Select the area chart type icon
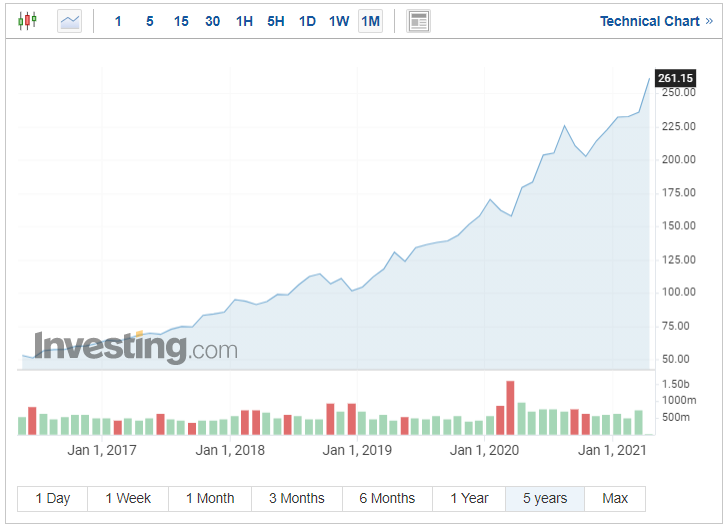The image size is (728, 527). (69, 21)
